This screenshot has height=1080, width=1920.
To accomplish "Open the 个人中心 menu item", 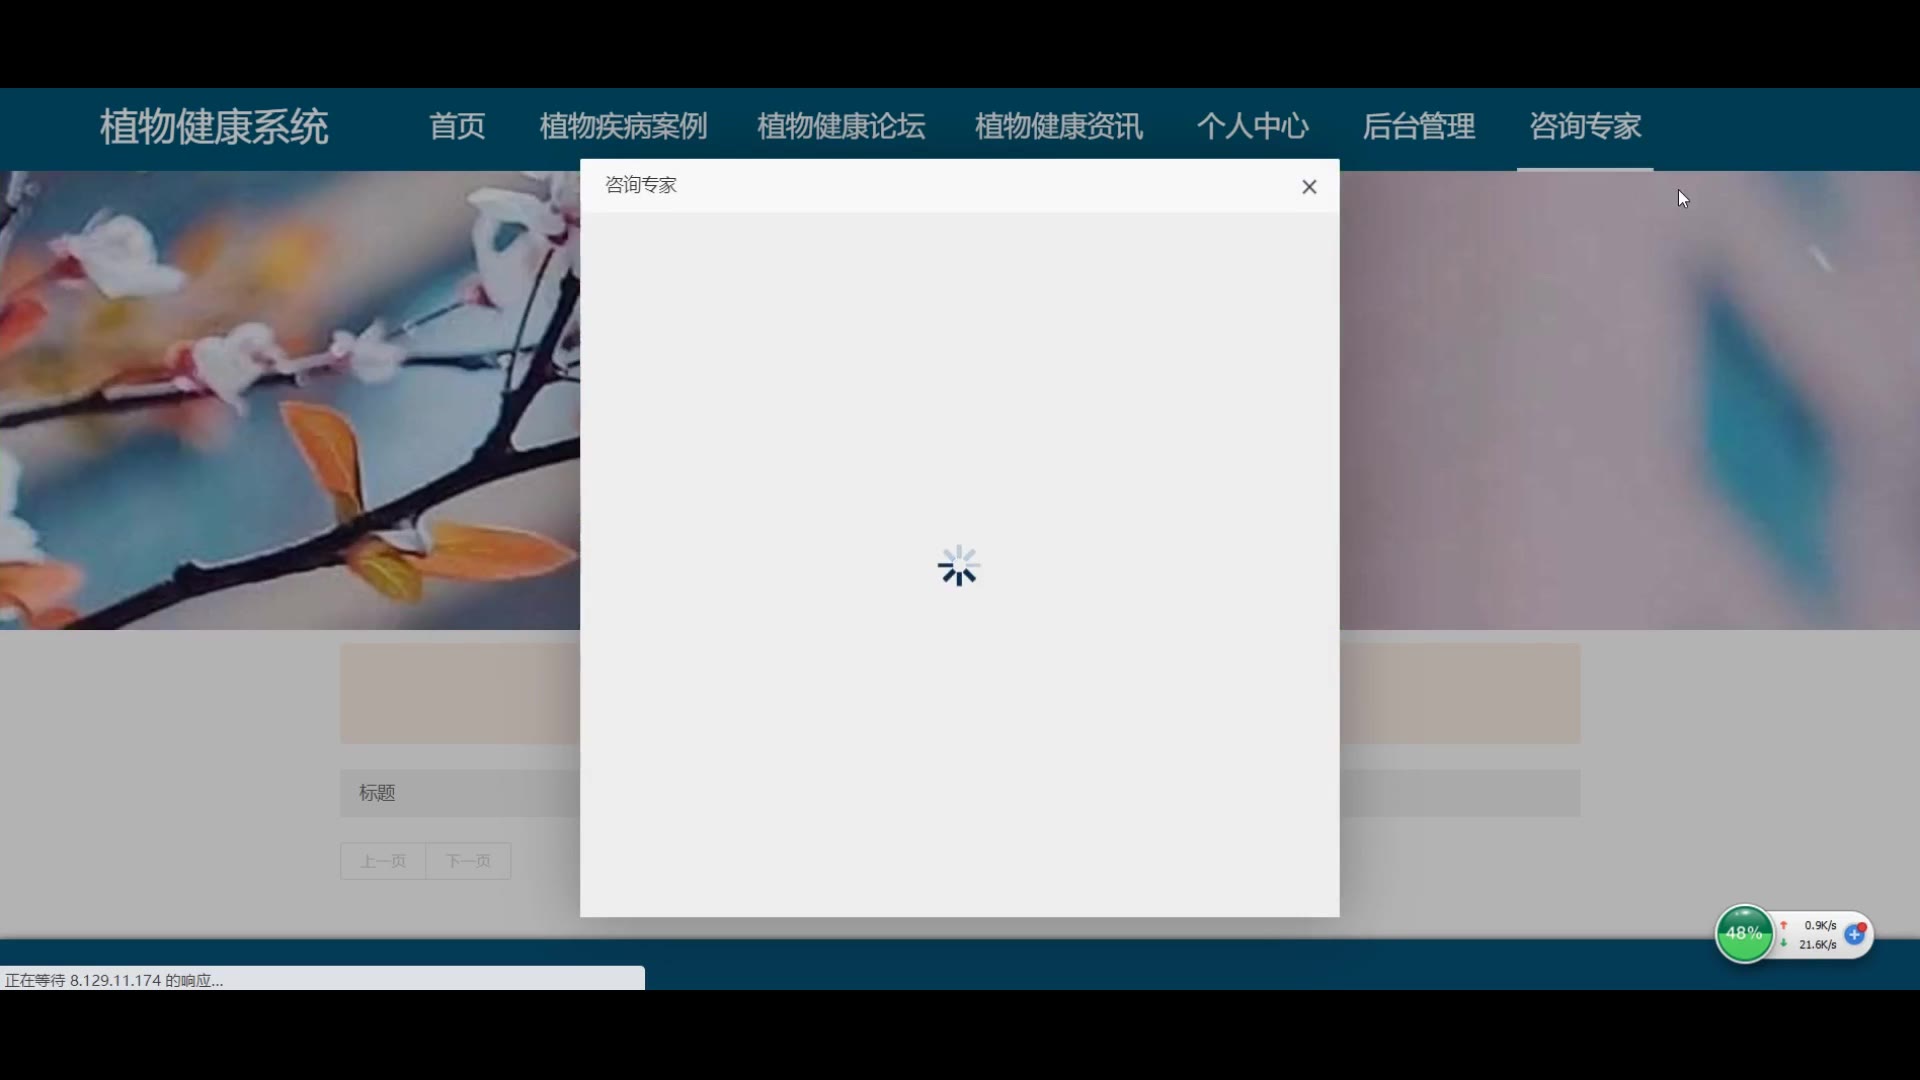I will (1252, 127).
